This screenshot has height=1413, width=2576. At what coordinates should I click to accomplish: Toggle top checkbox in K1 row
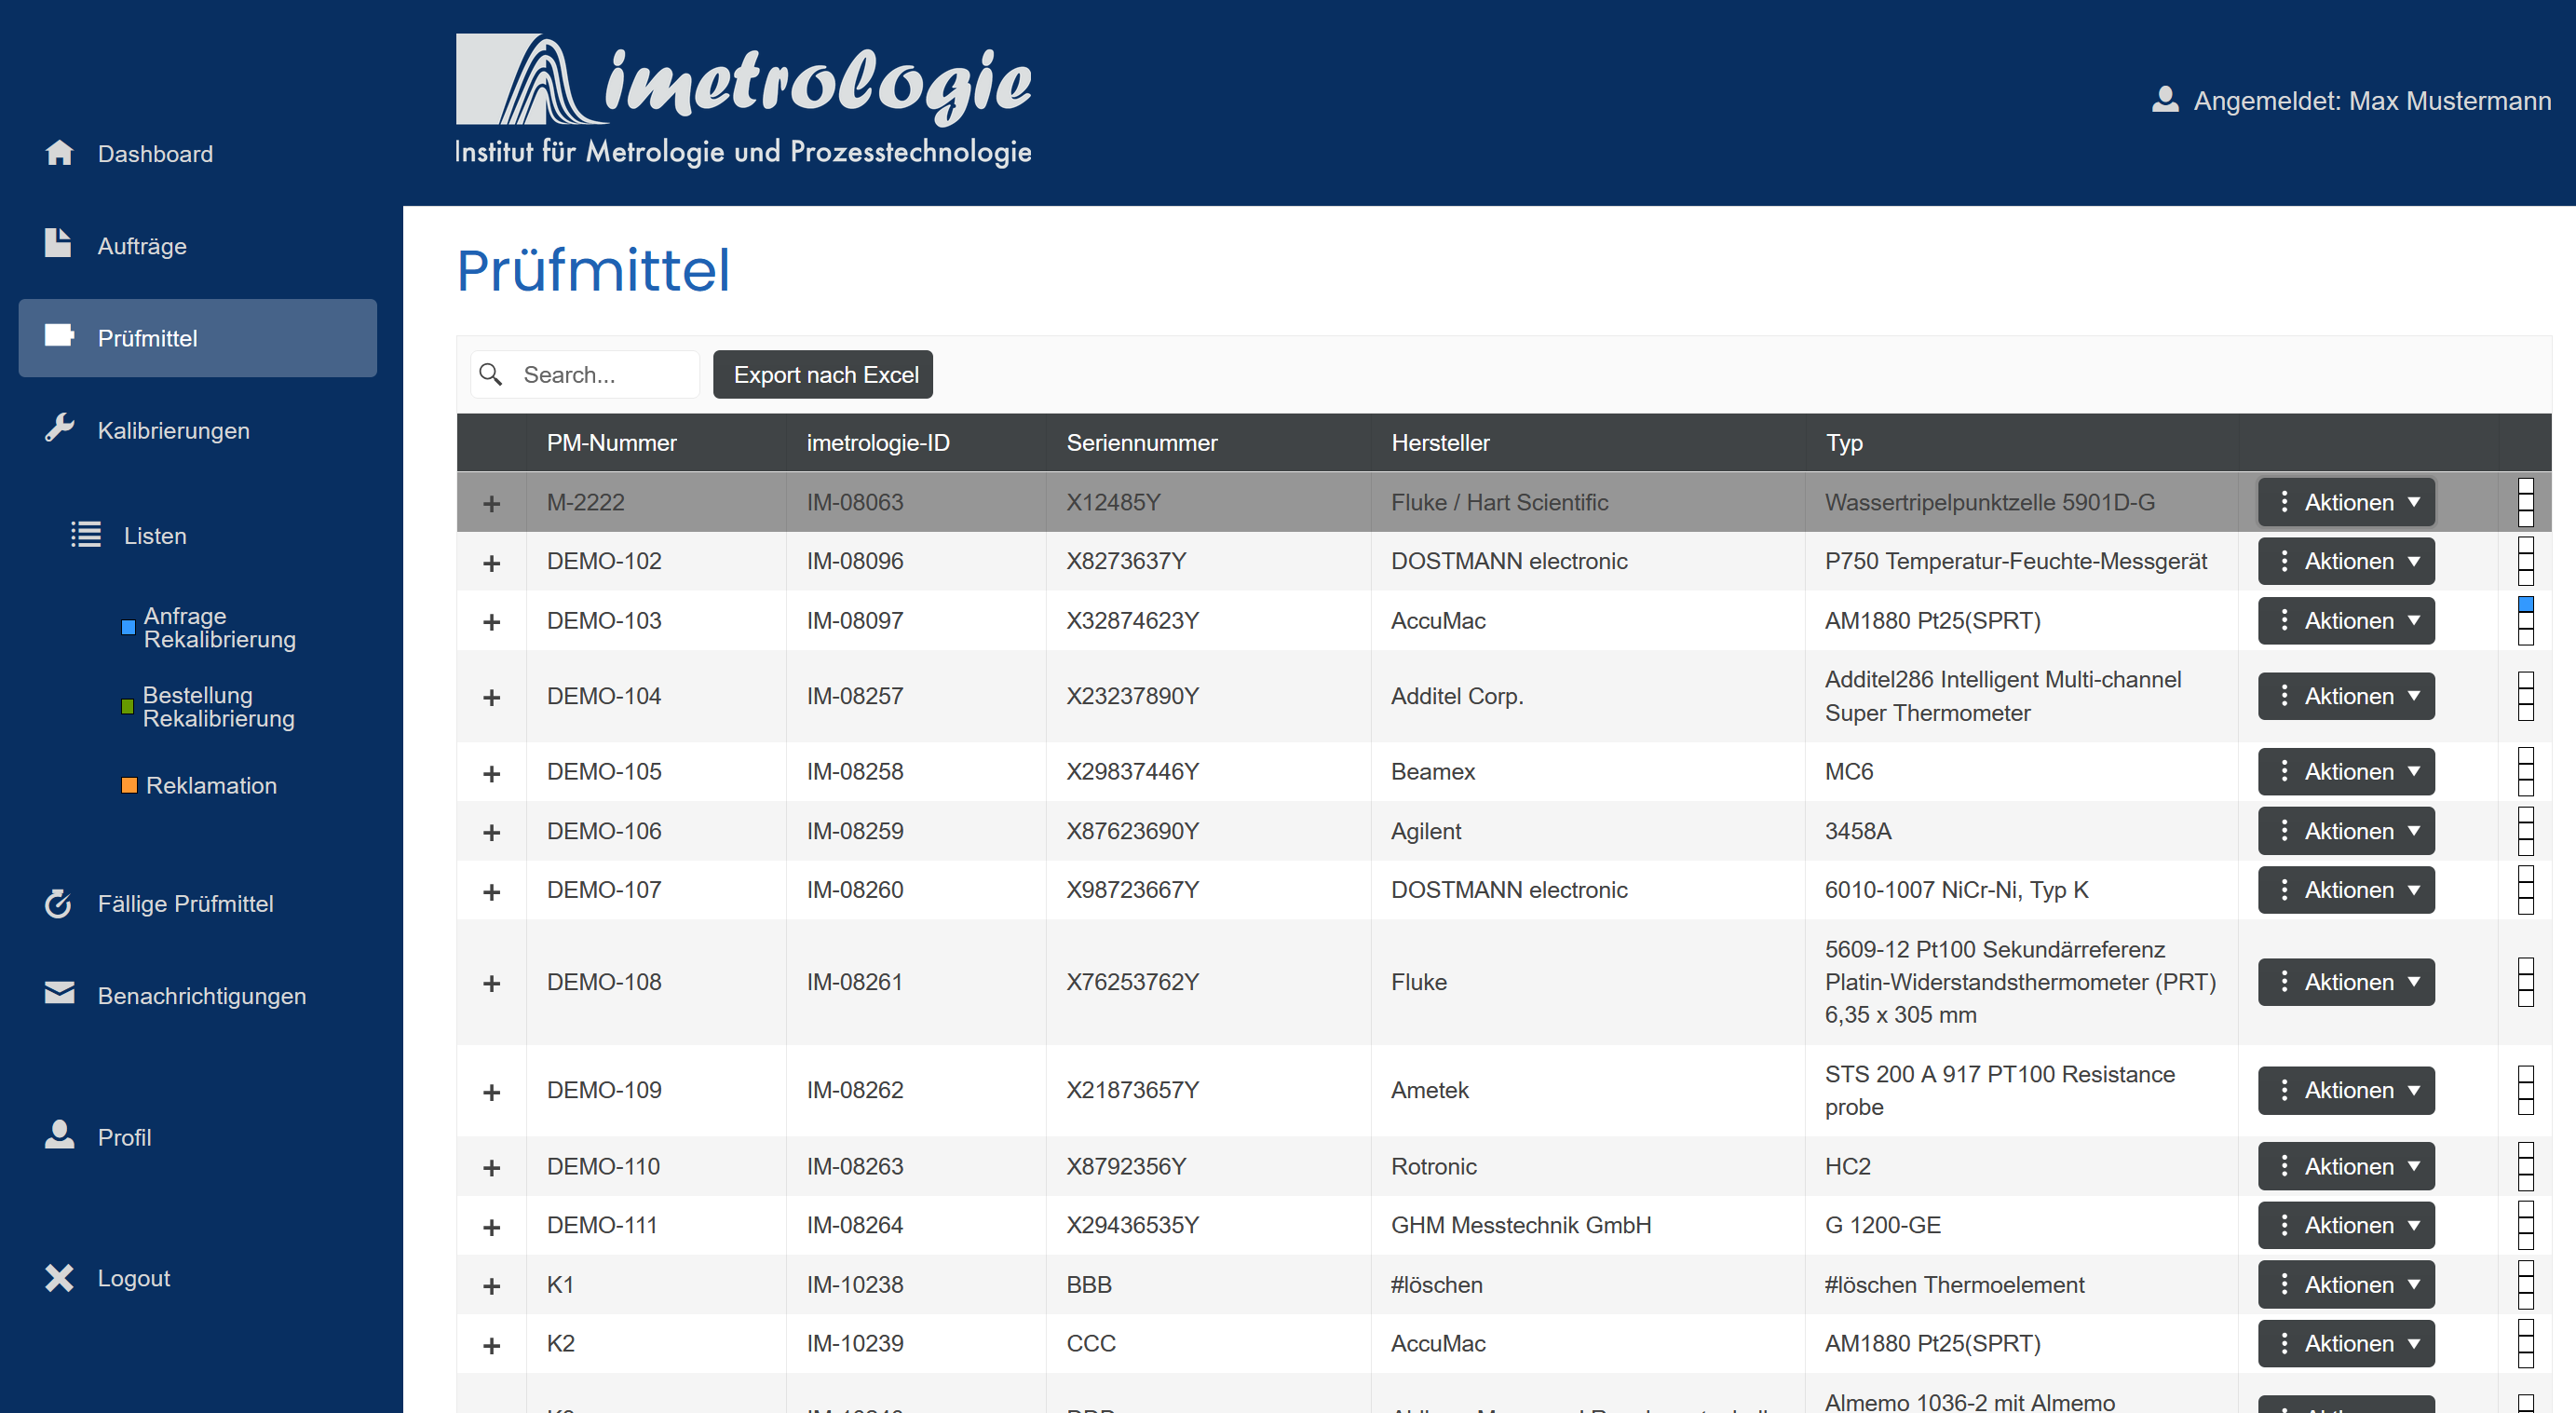(2525, 1268)
